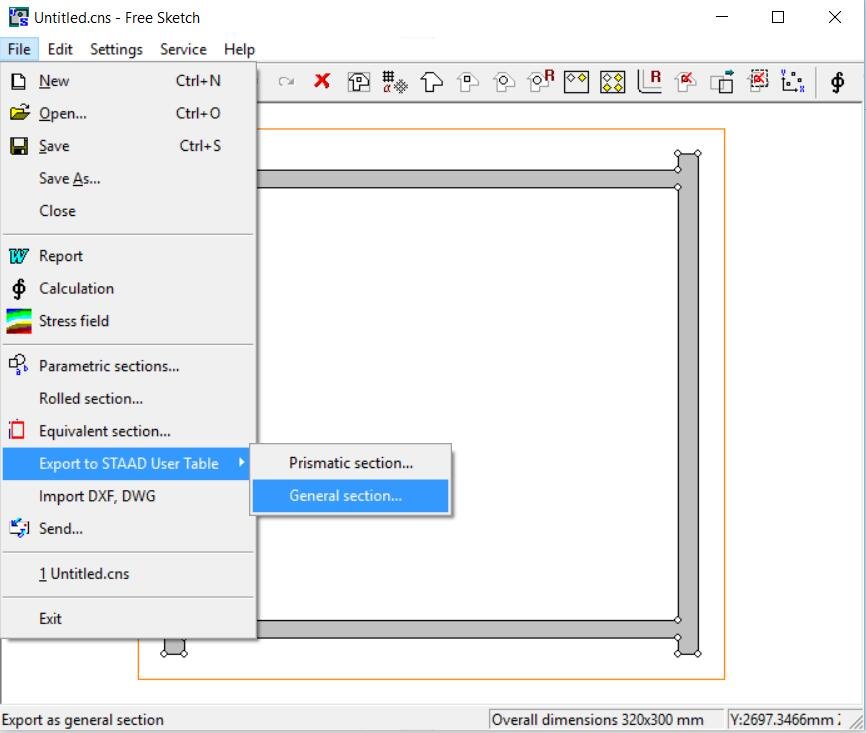Choose Calculation in the File menu
The height and width of the screenshot is (733, 866).
click(x=129, y=288)
